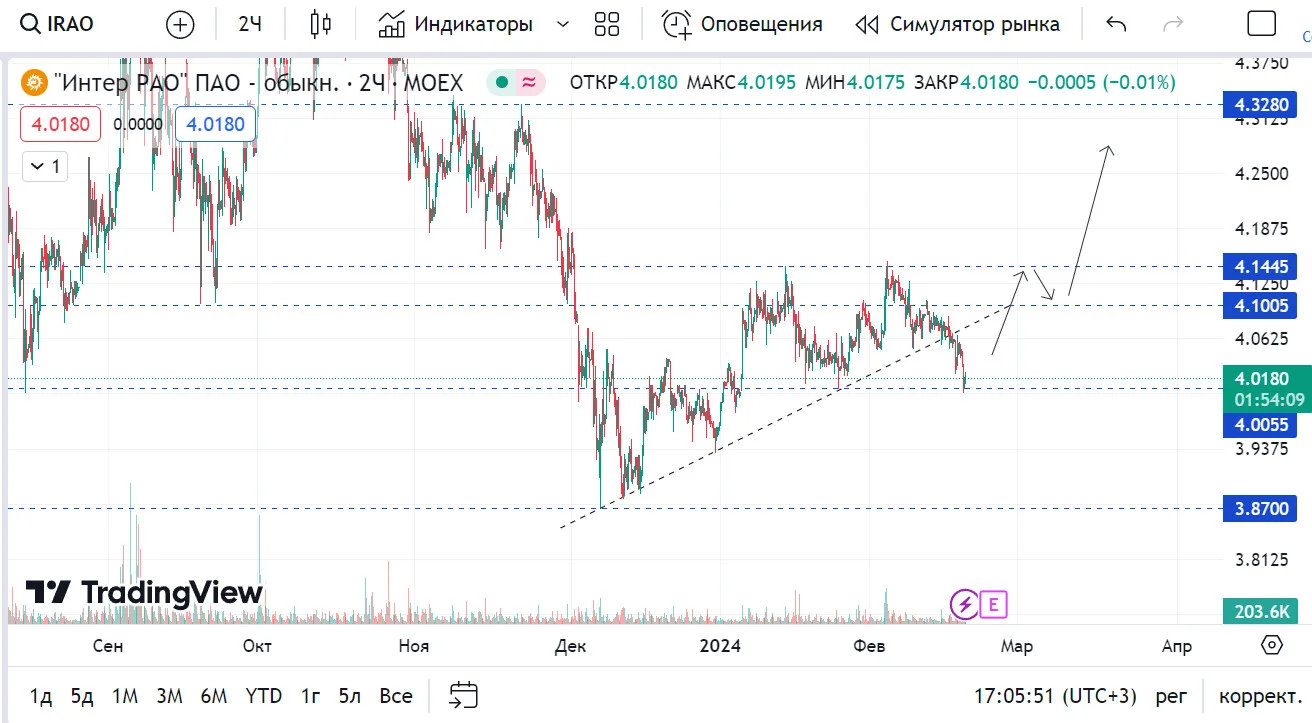
Task: Open the chart layout grid selector
Action: pos(607,24)
